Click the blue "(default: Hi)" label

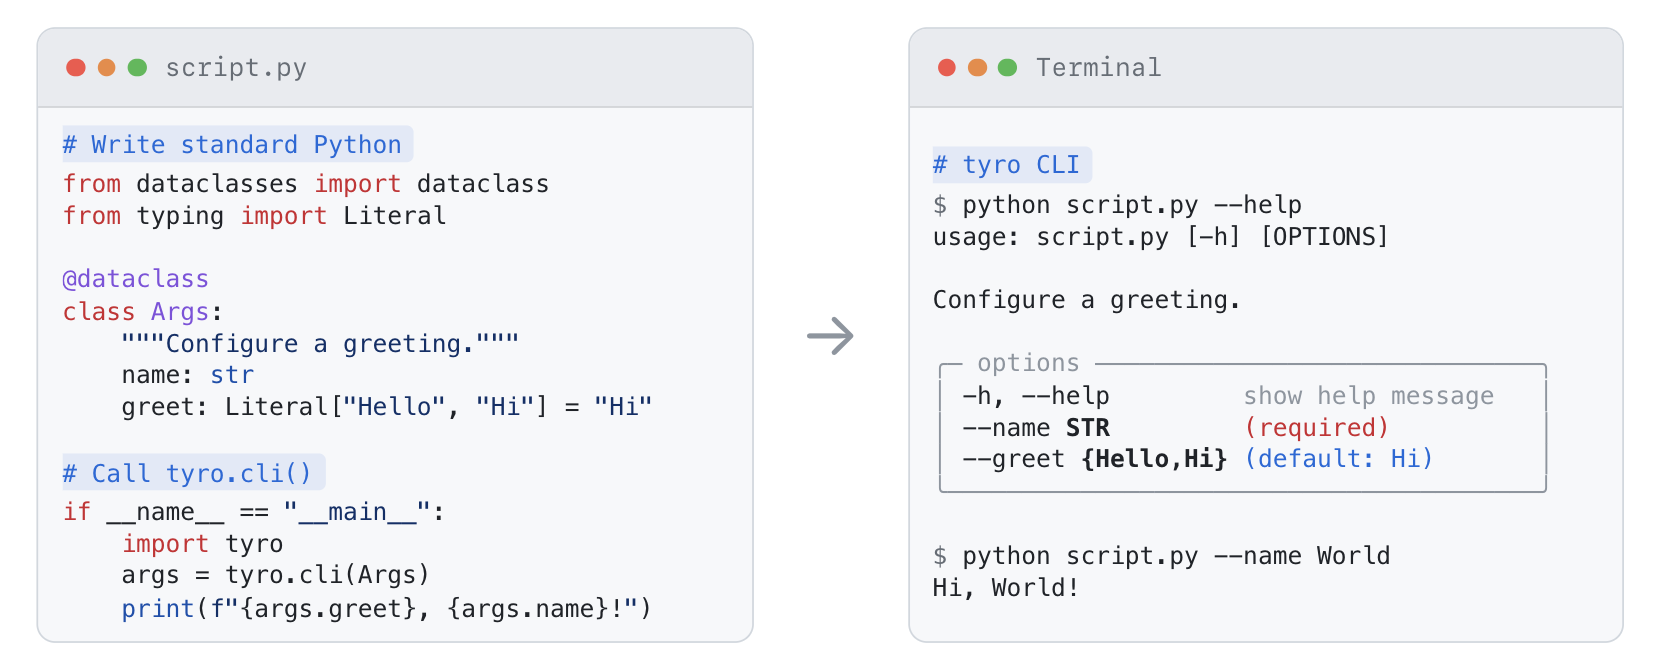tap(1338, 459)
